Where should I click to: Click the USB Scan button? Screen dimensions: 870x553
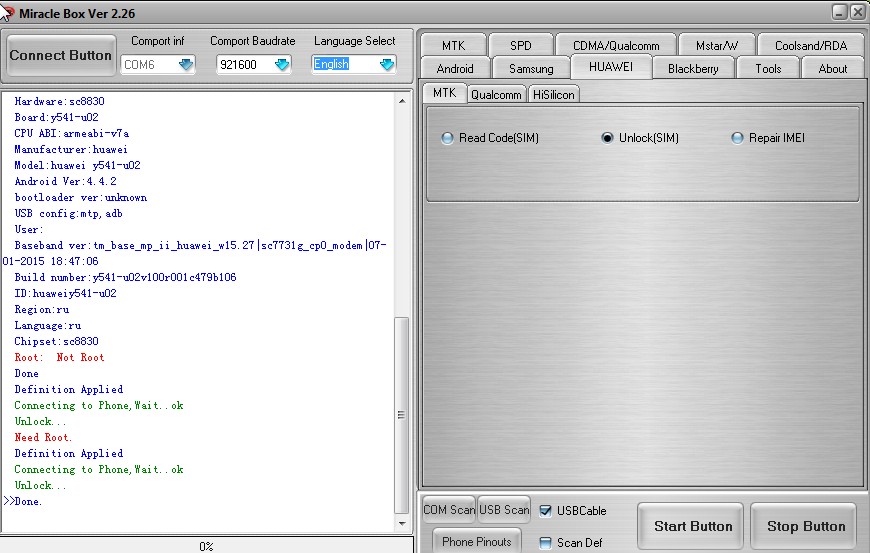click(x=504, y=510)
